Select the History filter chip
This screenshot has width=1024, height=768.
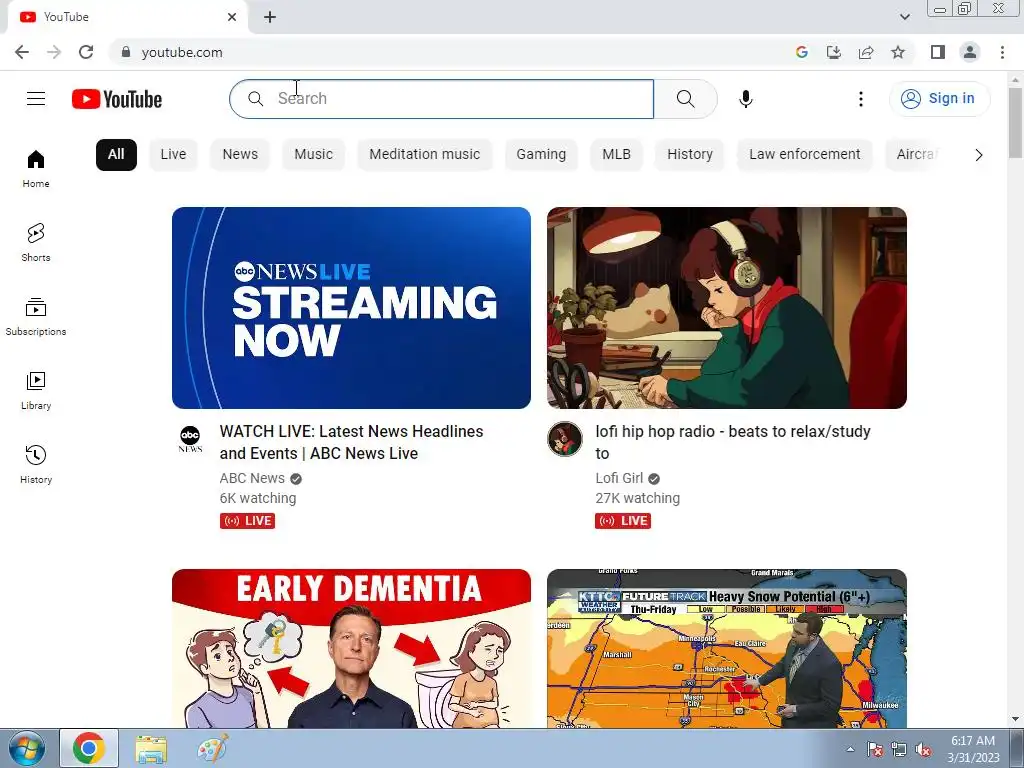tap(690, 155)
